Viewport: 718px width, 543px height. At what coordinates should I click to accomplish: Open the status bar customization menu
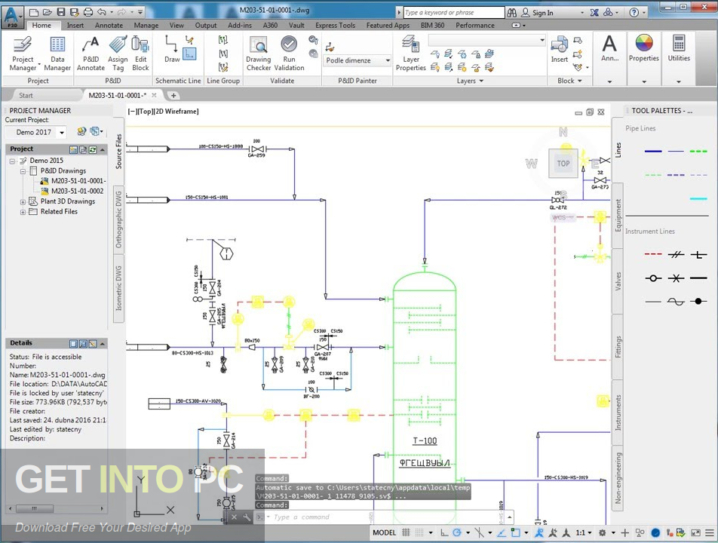709,532
